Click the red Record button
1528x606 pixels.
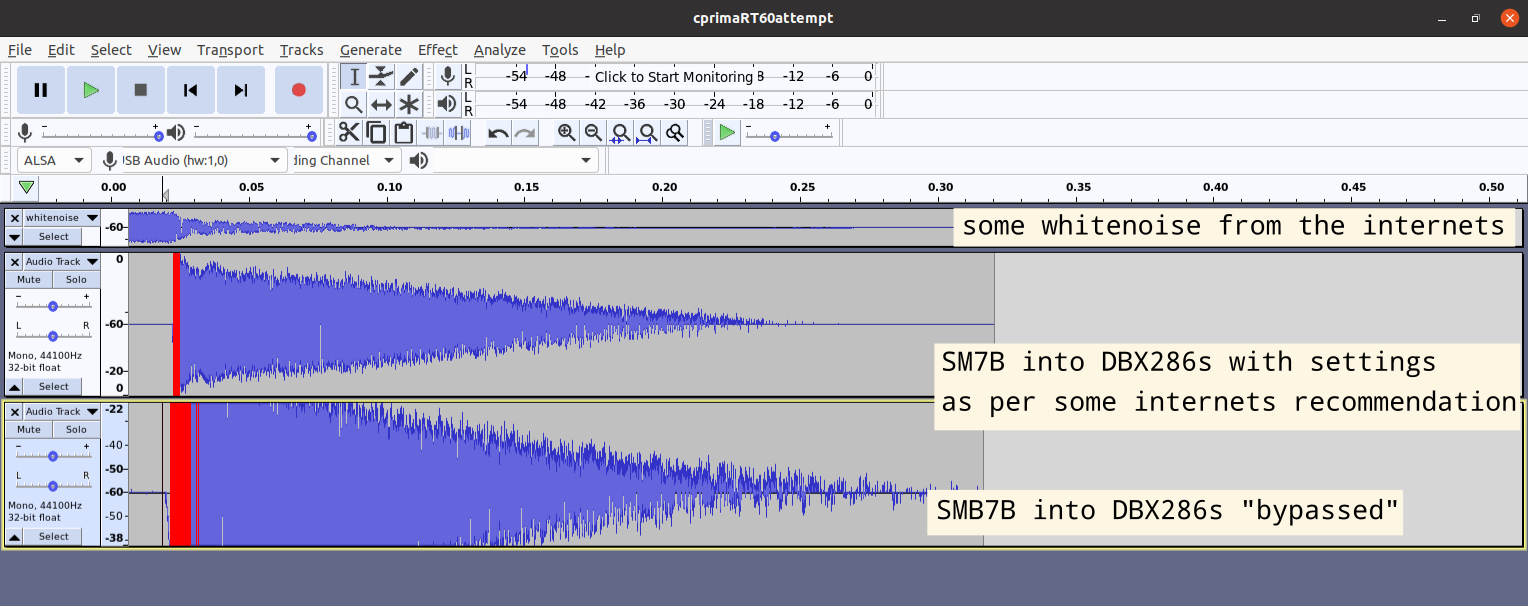point(298,90)
